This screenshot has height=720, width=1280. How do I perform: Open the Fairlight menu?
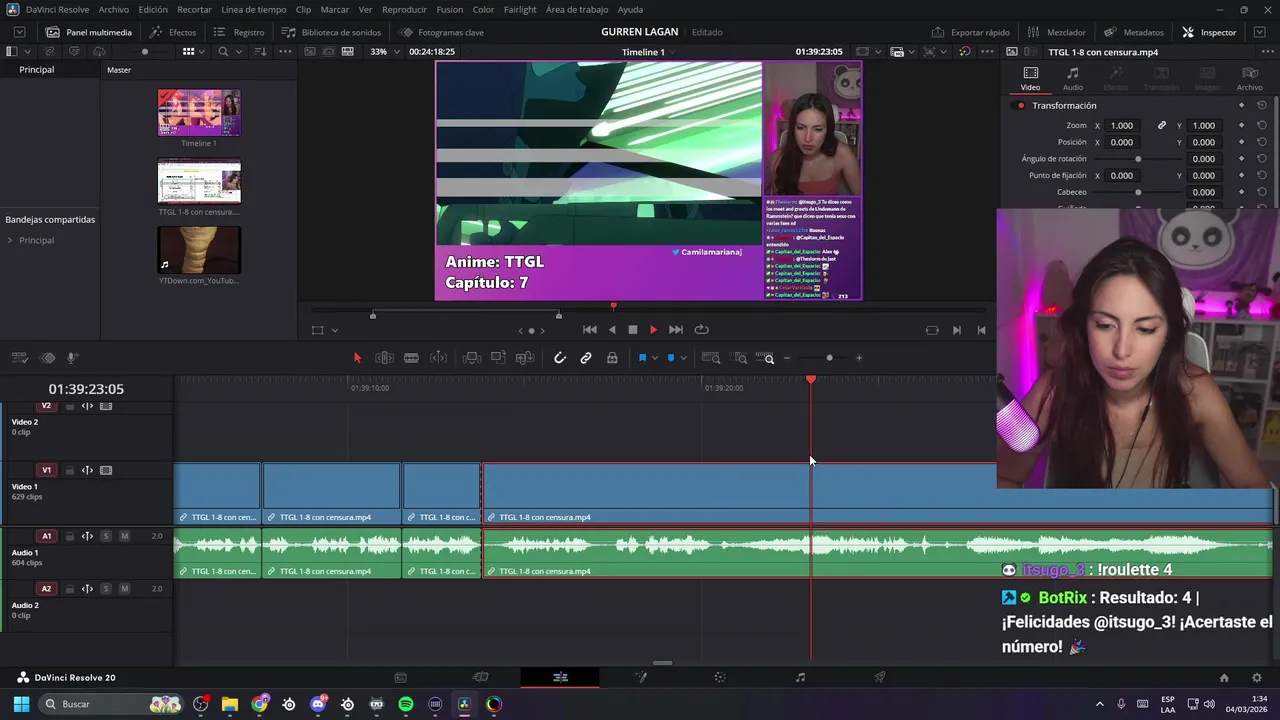[520, 9]
